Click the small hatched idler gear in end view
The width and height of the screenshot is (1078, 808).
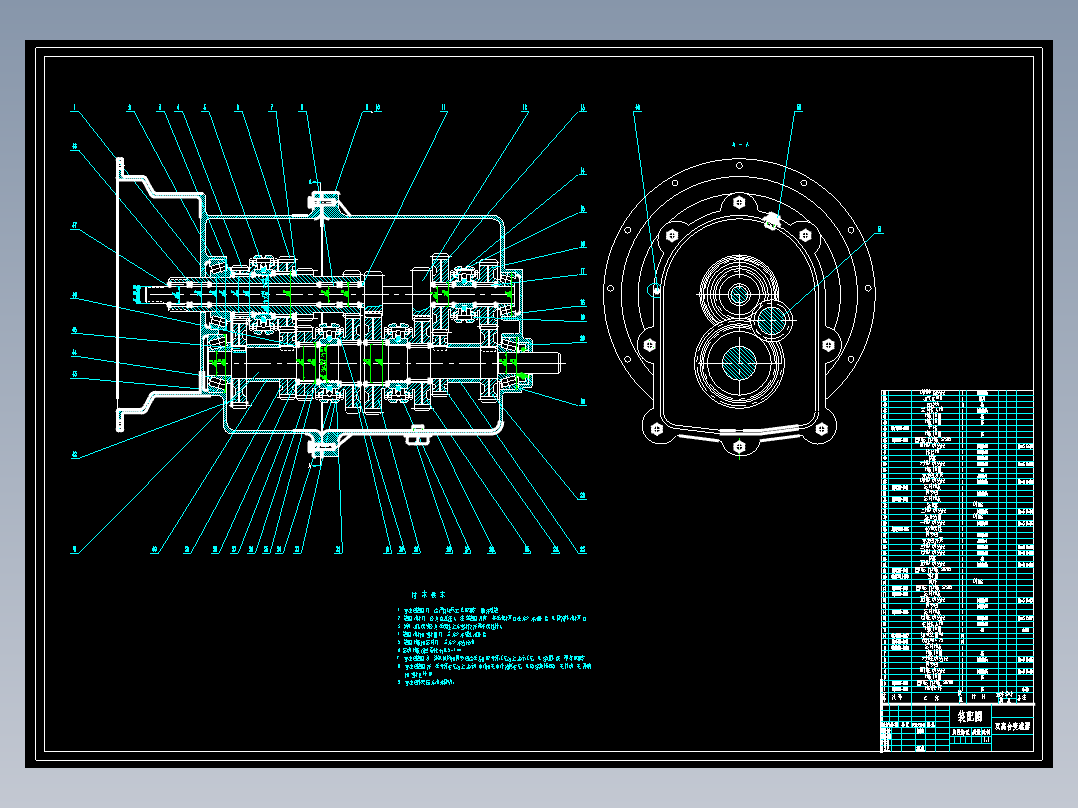pyautogui.click(x=771, y=320)
